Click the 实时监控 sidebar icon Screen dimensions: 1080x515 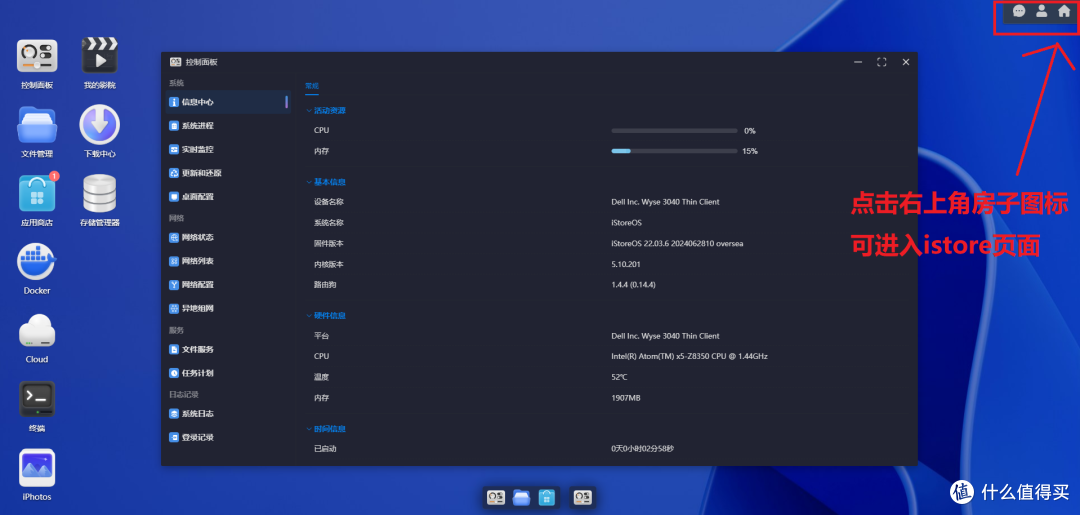pos(174,149)
